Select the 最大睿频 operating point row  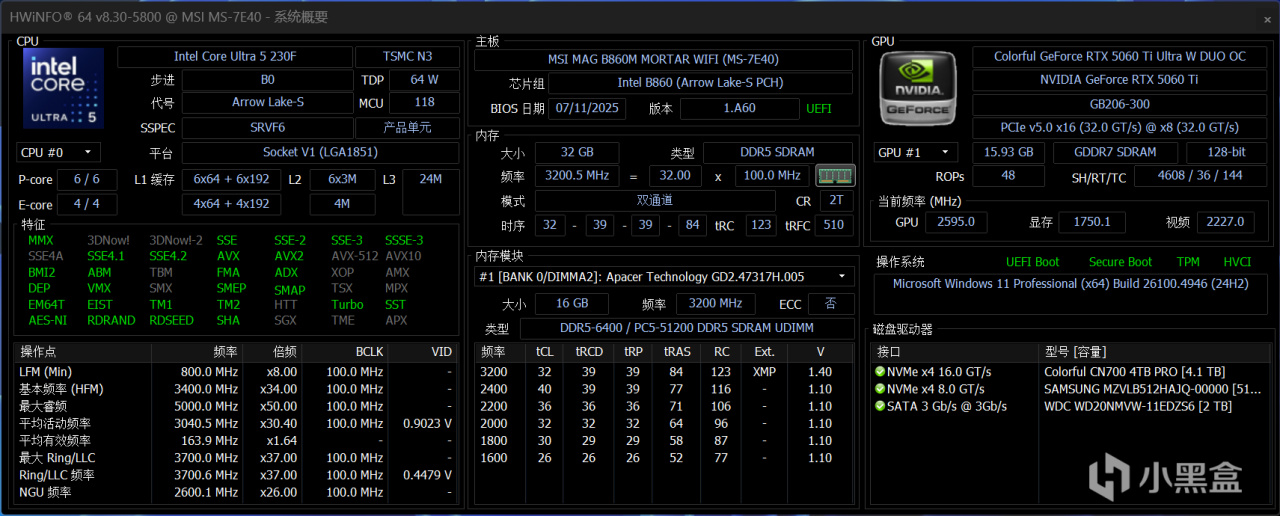(237, 406)
